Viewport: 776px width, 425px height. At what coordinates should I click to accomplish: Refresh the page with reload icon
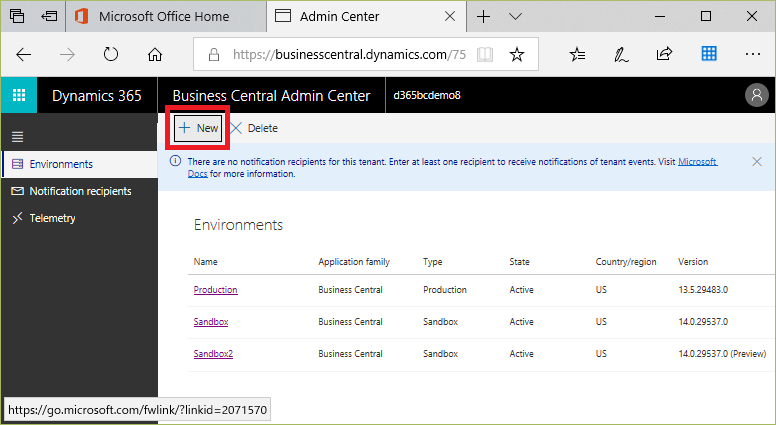point(111,54)
